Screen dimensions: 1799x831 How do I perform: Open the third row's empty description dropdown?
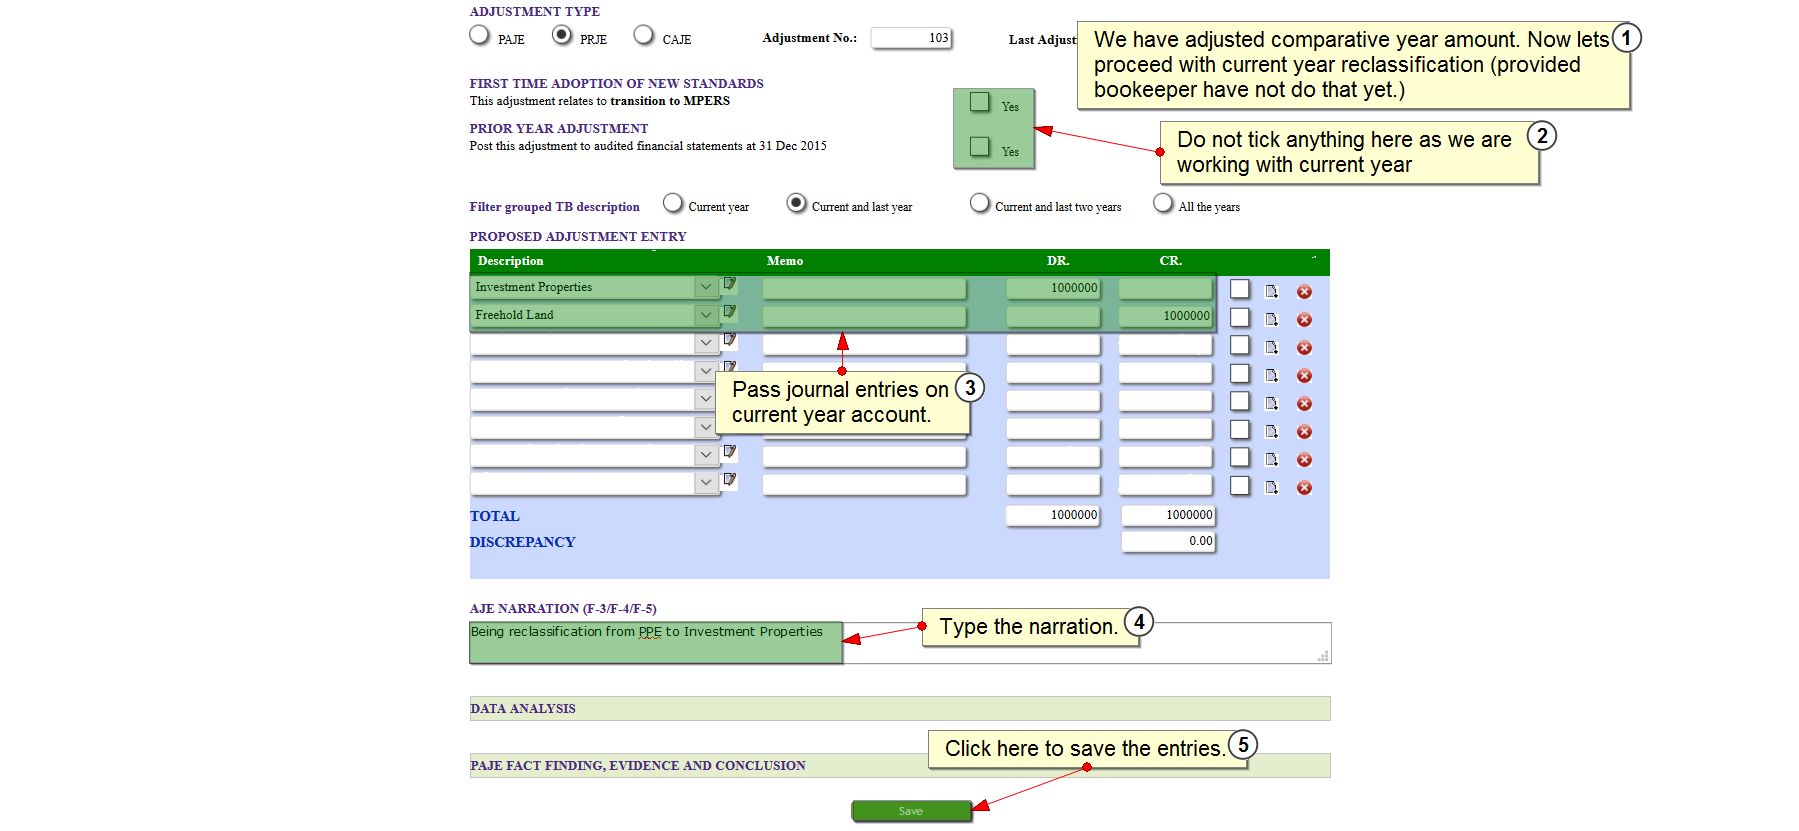(706, 343)
